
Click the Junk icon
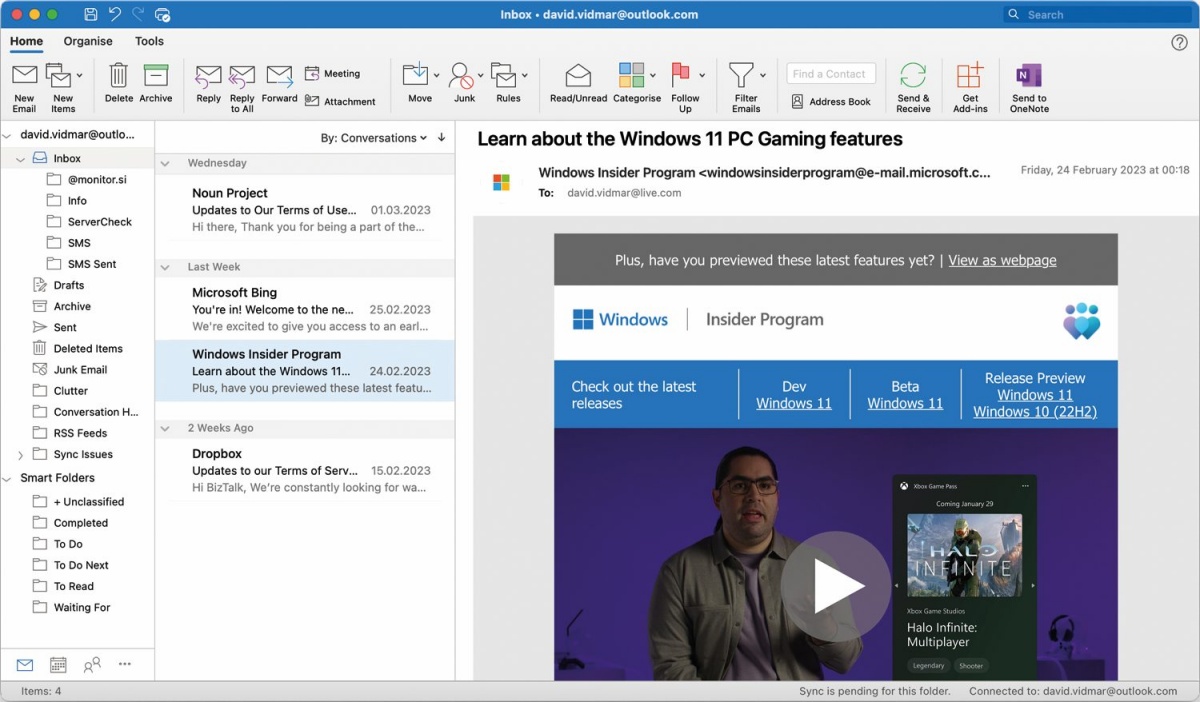461,76
